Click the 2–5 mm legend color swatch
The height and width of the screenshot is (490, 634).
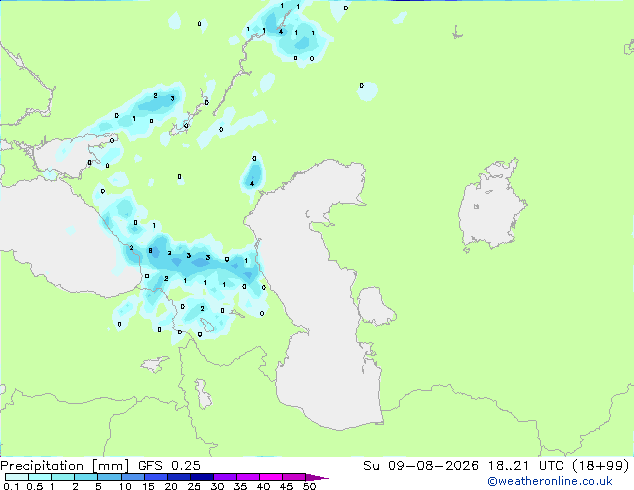click(x=86, y=477)
